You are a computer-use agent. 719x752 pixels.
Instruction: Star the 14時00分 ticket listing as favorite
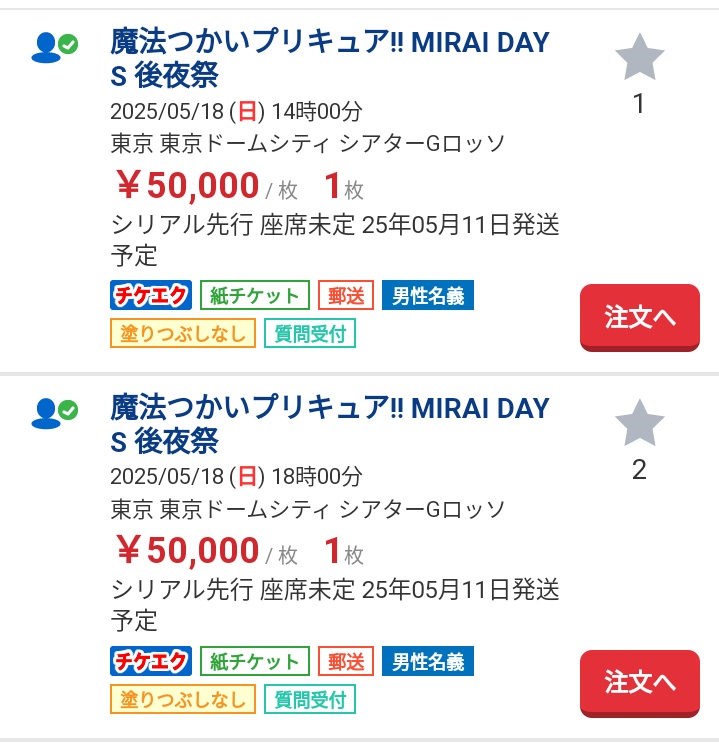coord(639,57)
